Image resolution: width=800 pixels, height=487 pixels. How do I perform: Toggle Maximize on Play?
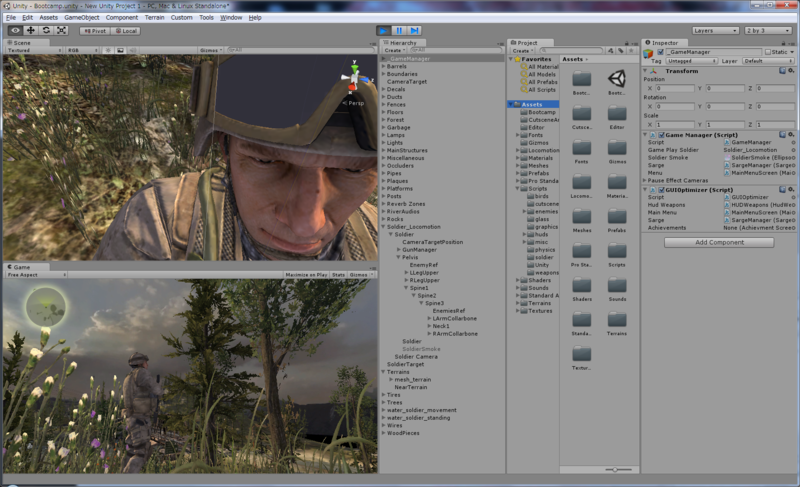coord(306,275)
